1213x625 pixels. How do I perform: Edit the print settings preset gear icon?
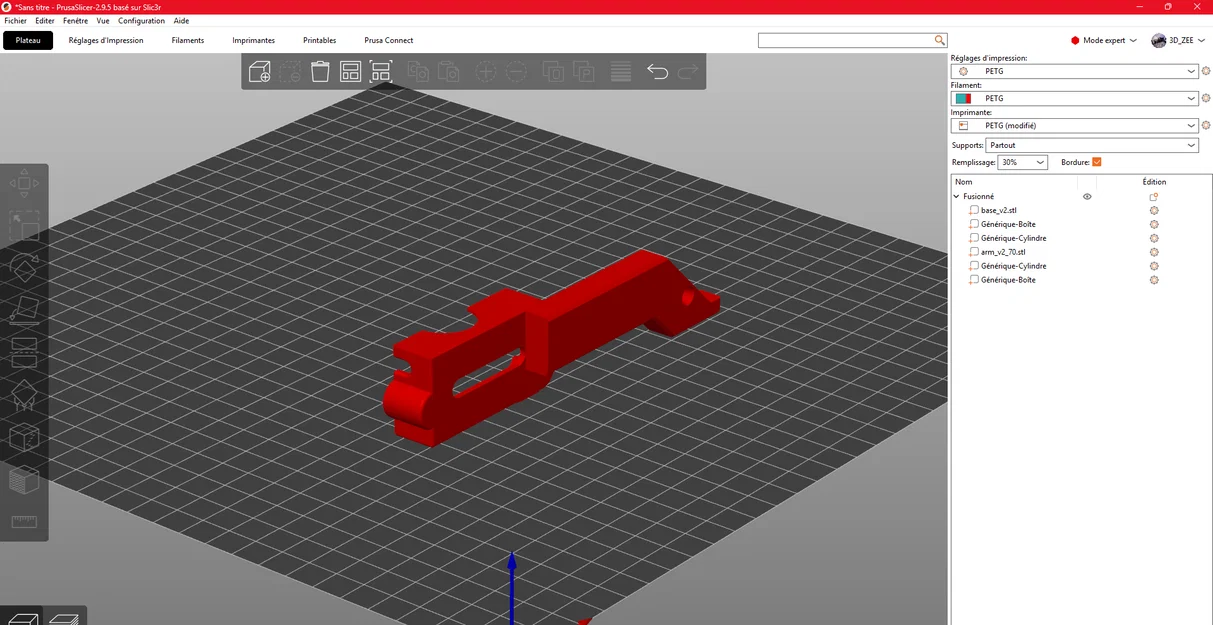1206,71
